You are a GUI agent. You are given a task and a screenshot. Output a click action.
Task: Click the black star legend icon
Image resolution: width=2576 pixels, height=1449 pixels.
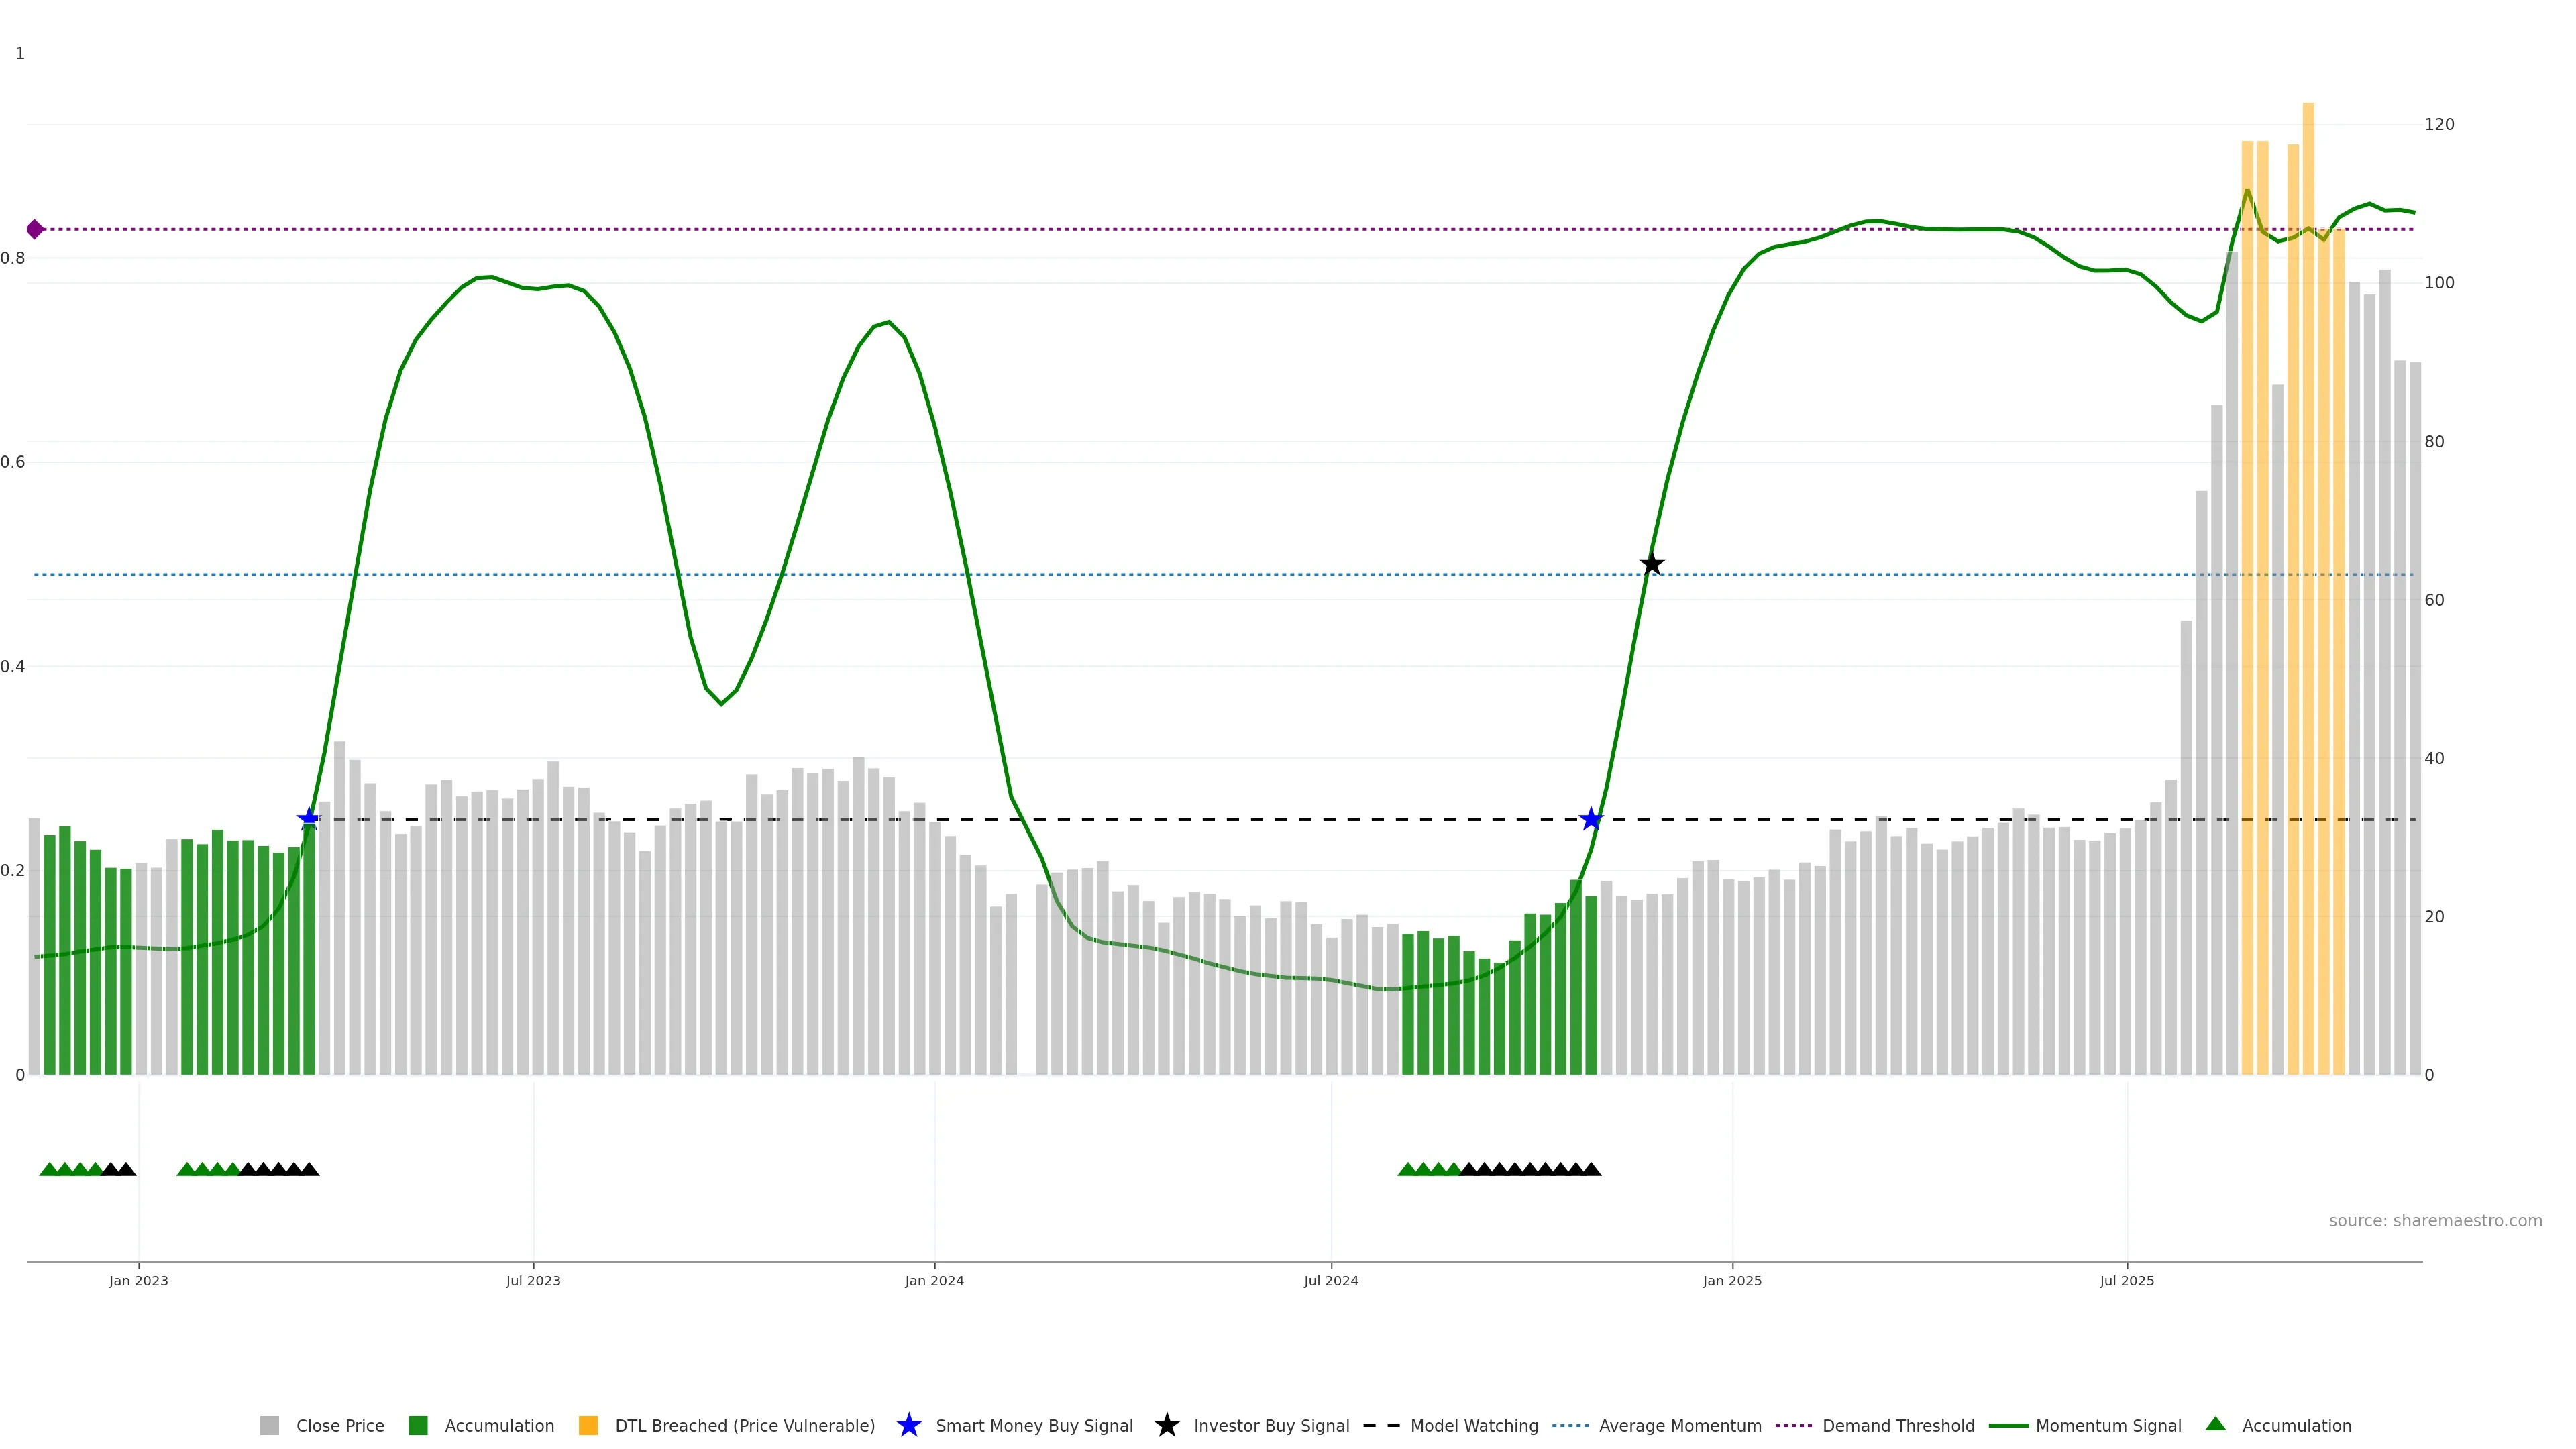[x=1166, y=1425]
